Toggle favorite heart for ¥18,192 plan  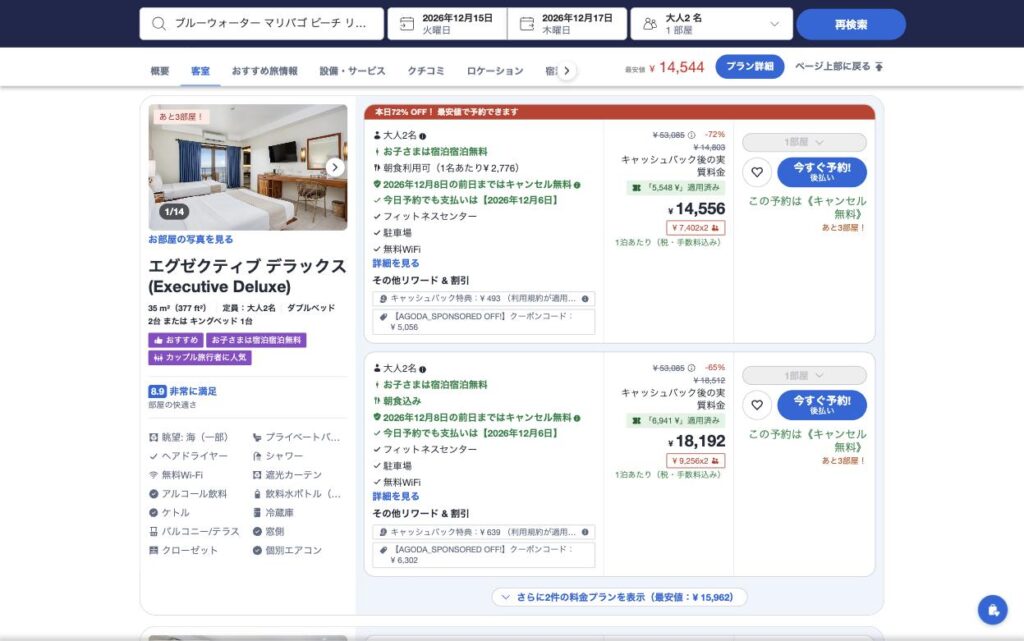tap(757, 405)
